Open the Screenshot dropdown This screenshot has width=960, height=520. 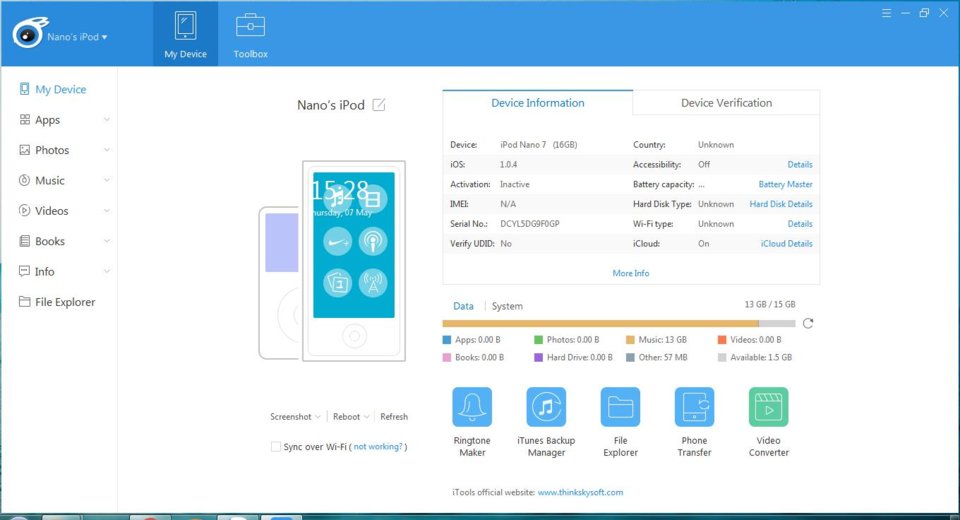click(295, 416)
